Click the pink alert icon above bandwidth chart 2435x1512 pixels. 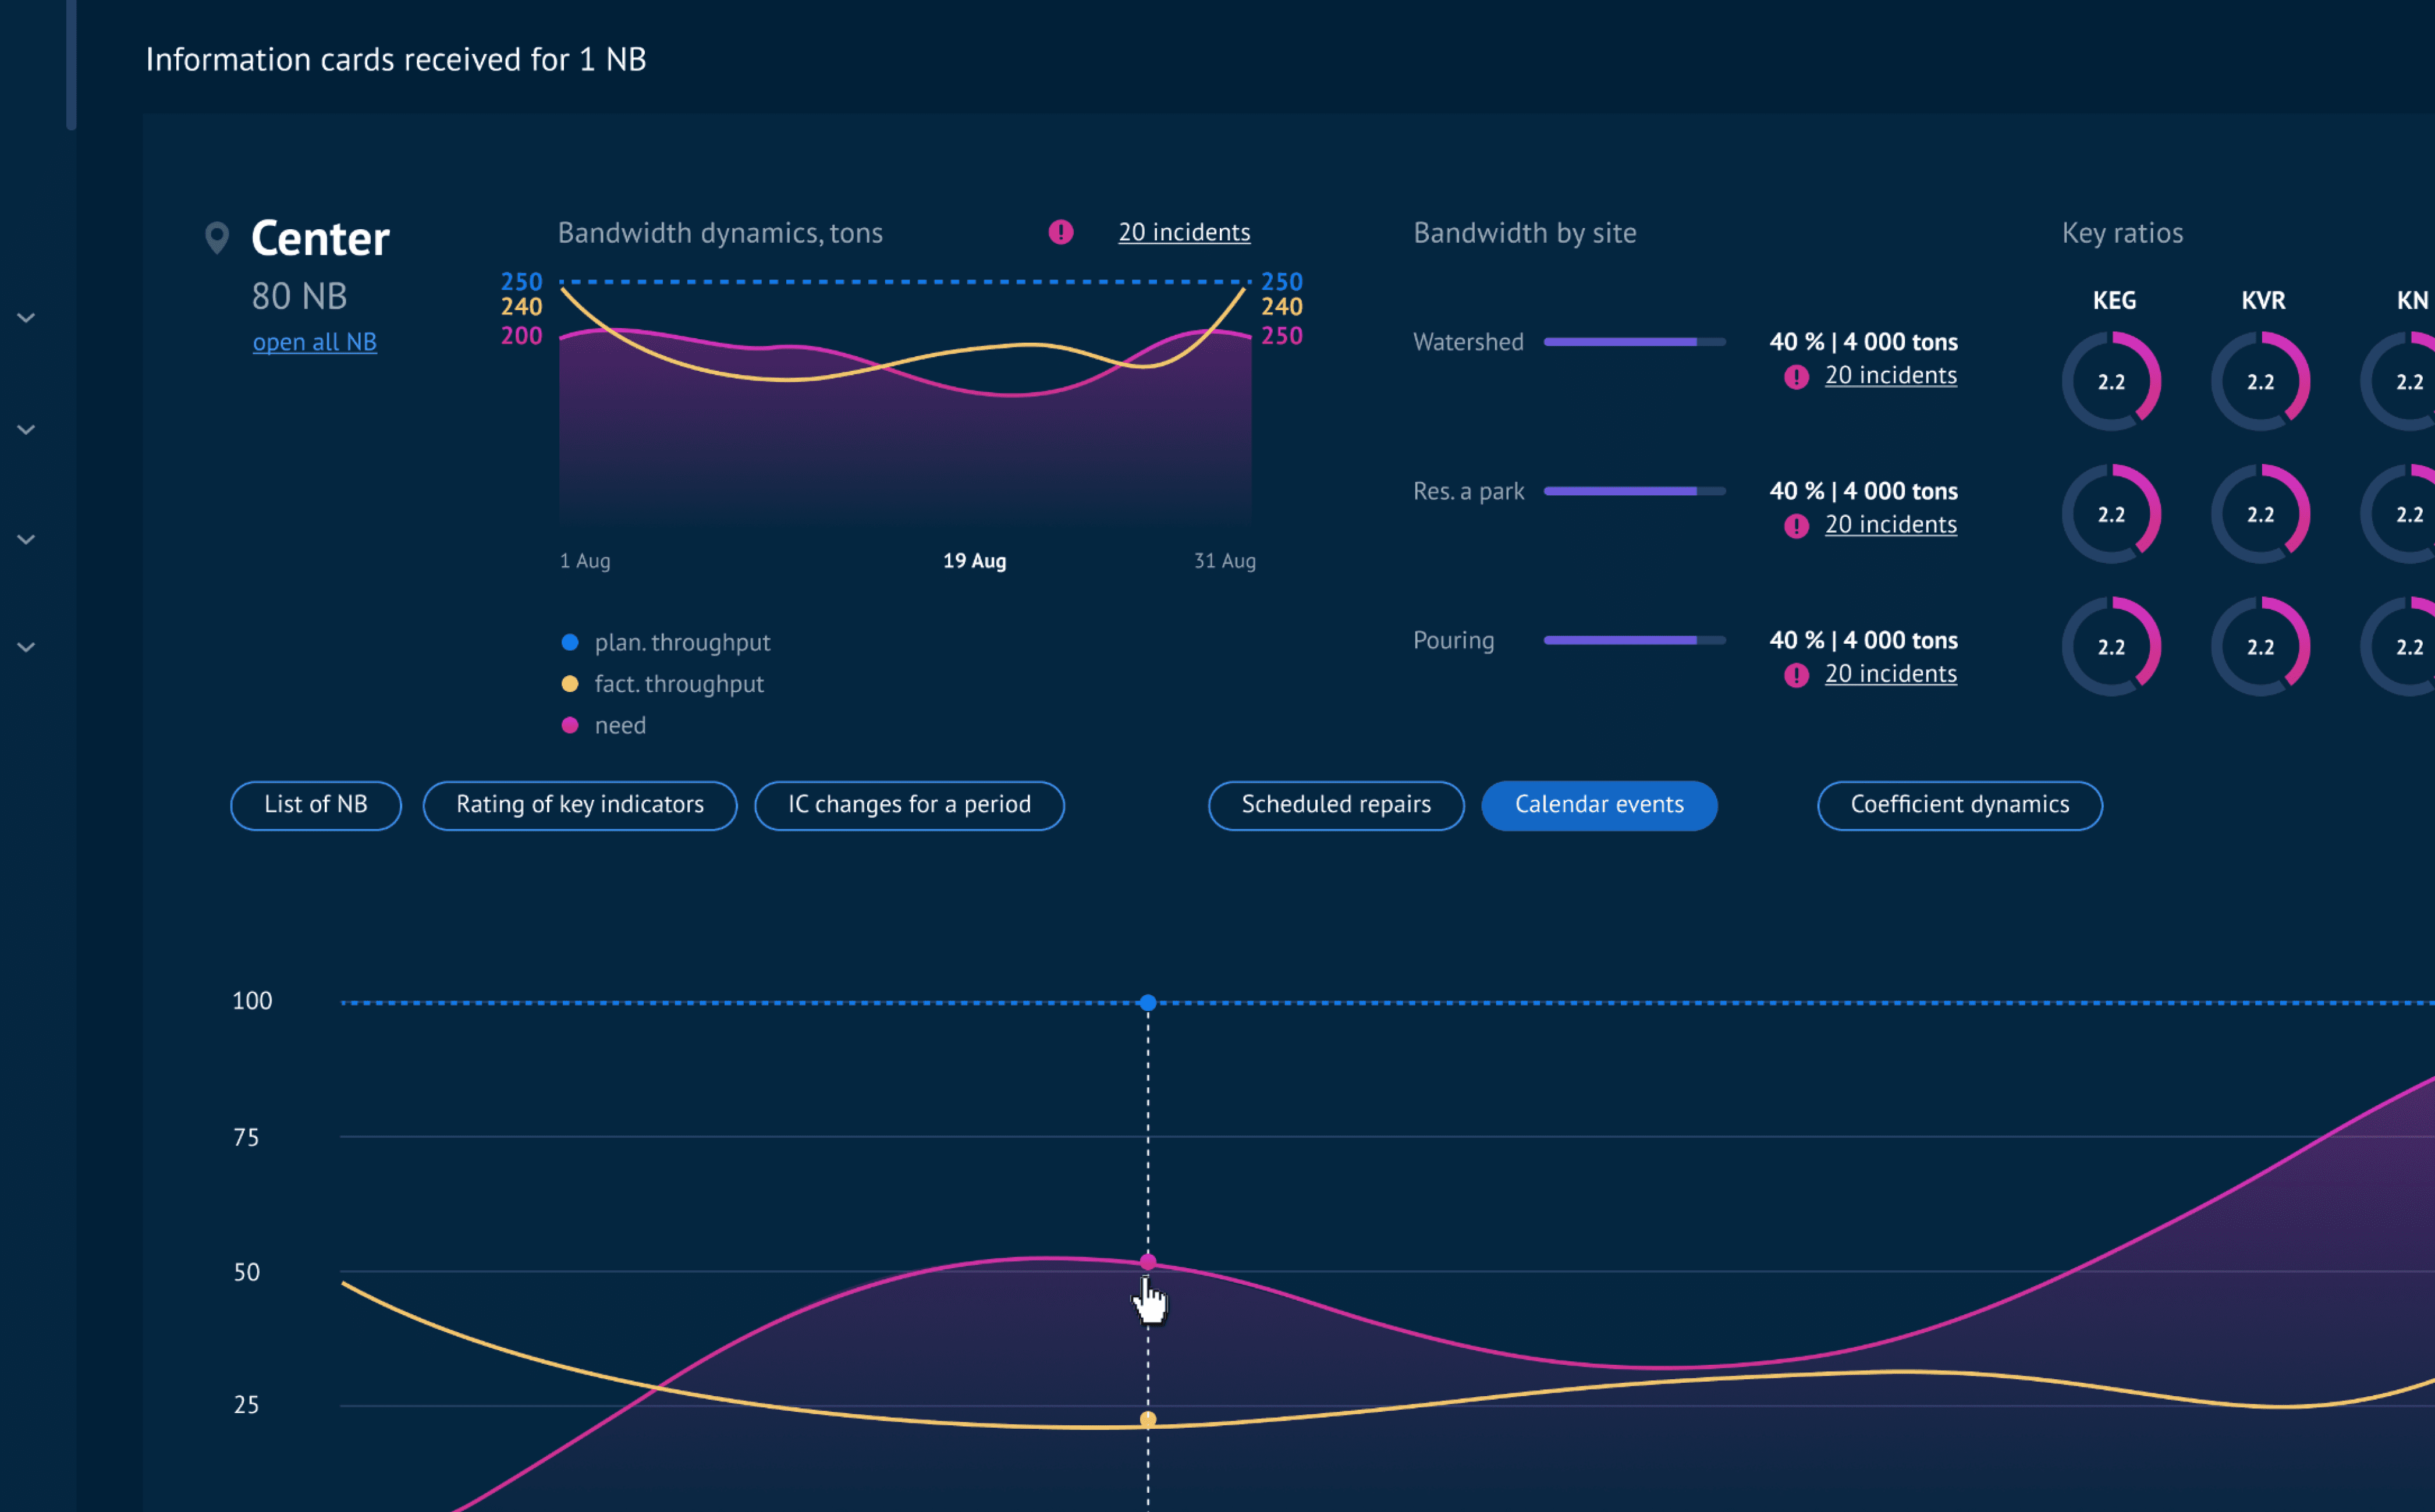tap(1061, 232)
